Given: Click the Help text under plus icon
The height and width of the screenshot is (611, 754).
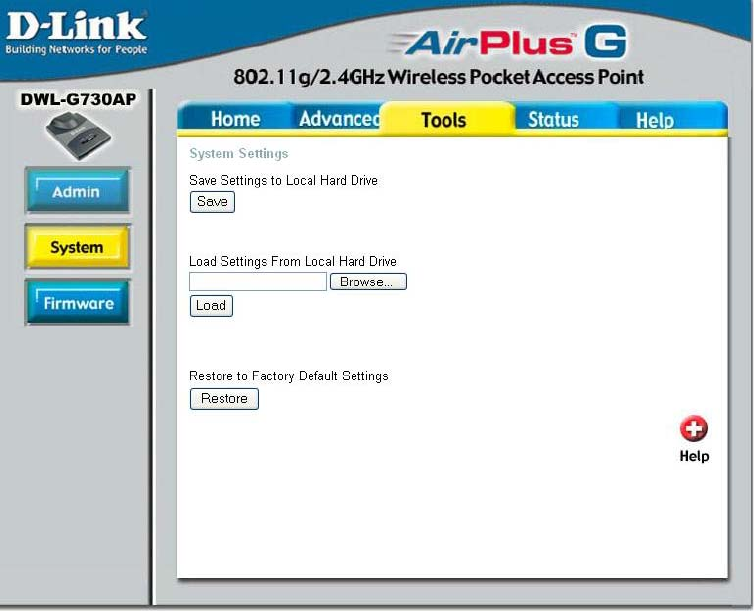Looking at the screenshot, I should pos(694,456).
